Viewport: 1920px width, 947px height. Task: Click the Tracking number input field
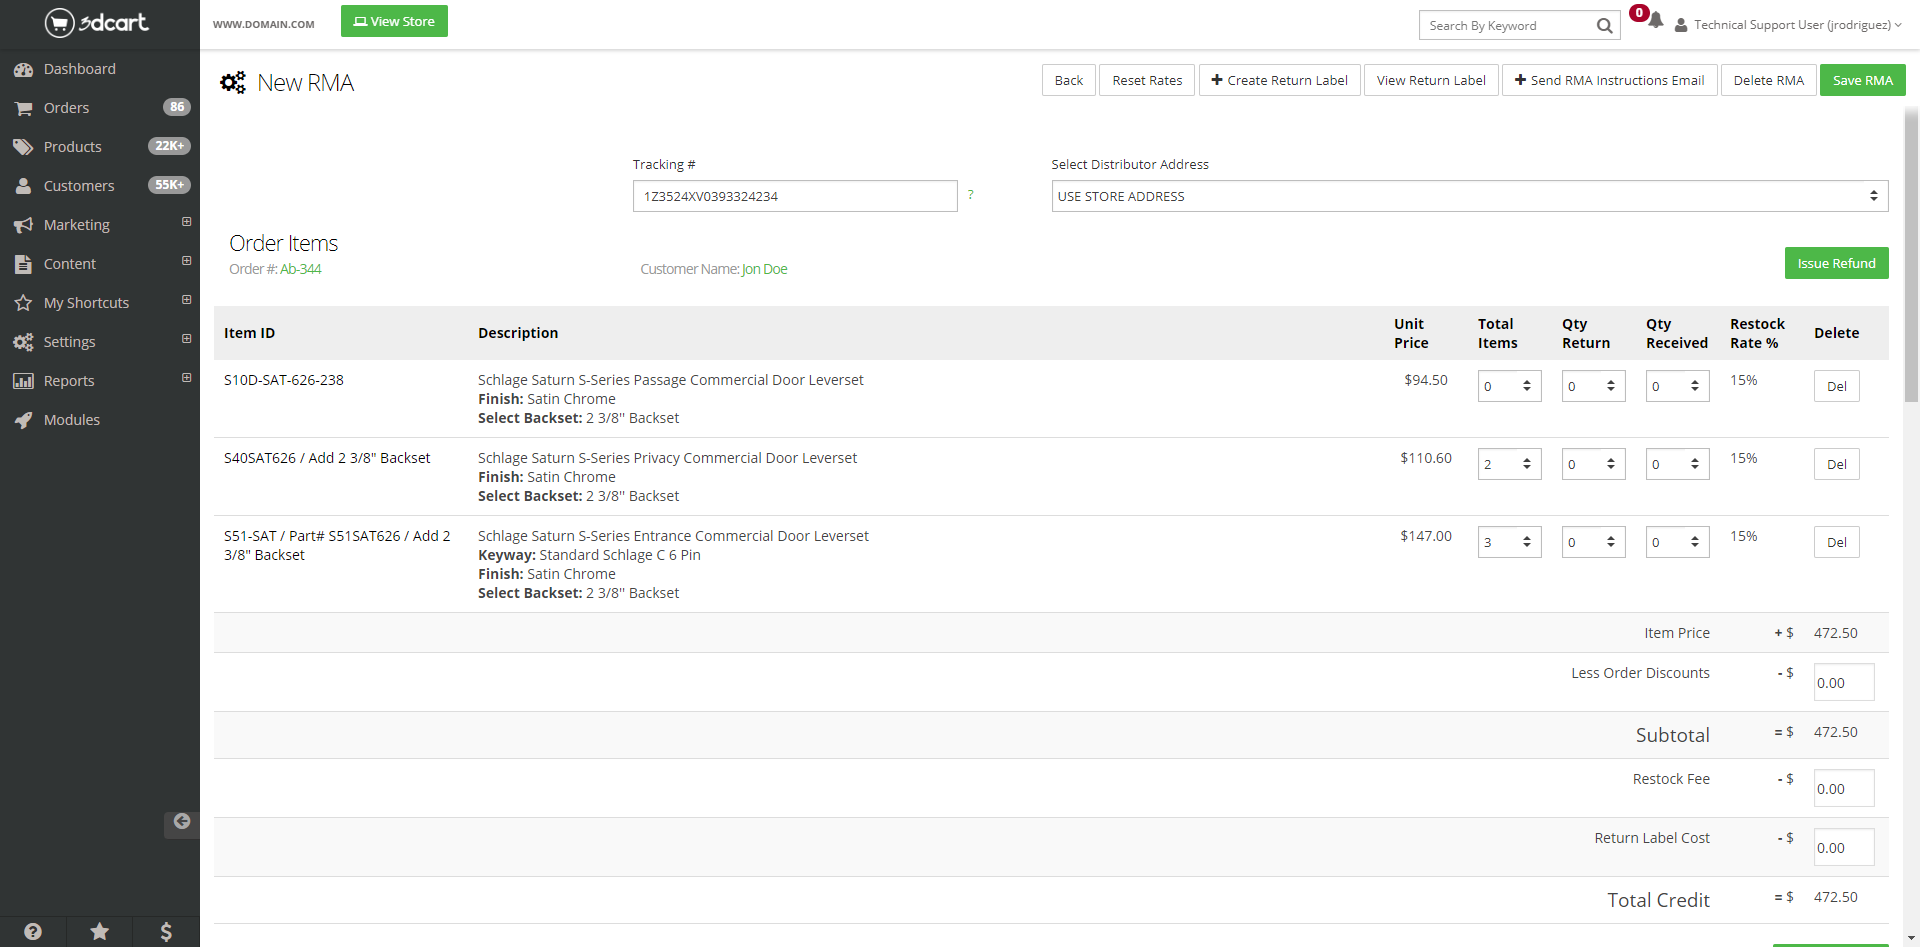(x=794, y=196)
